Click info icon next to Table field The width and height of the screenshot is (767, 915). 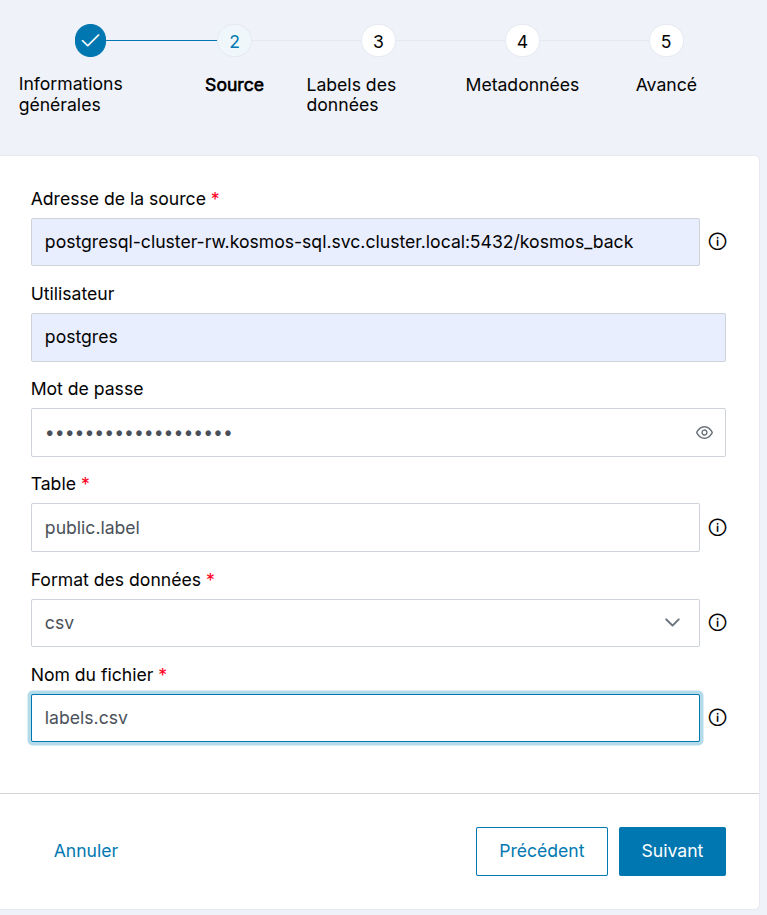(x=717, y=527)
